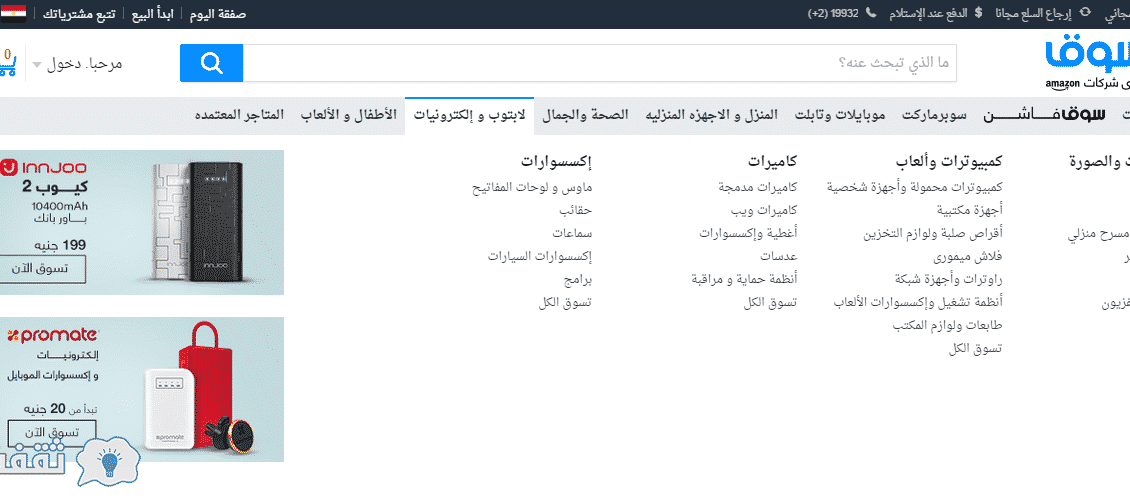Viewport: 1130px width, 501px height.
Task: Select حقائب
Action: pos(575,210)
